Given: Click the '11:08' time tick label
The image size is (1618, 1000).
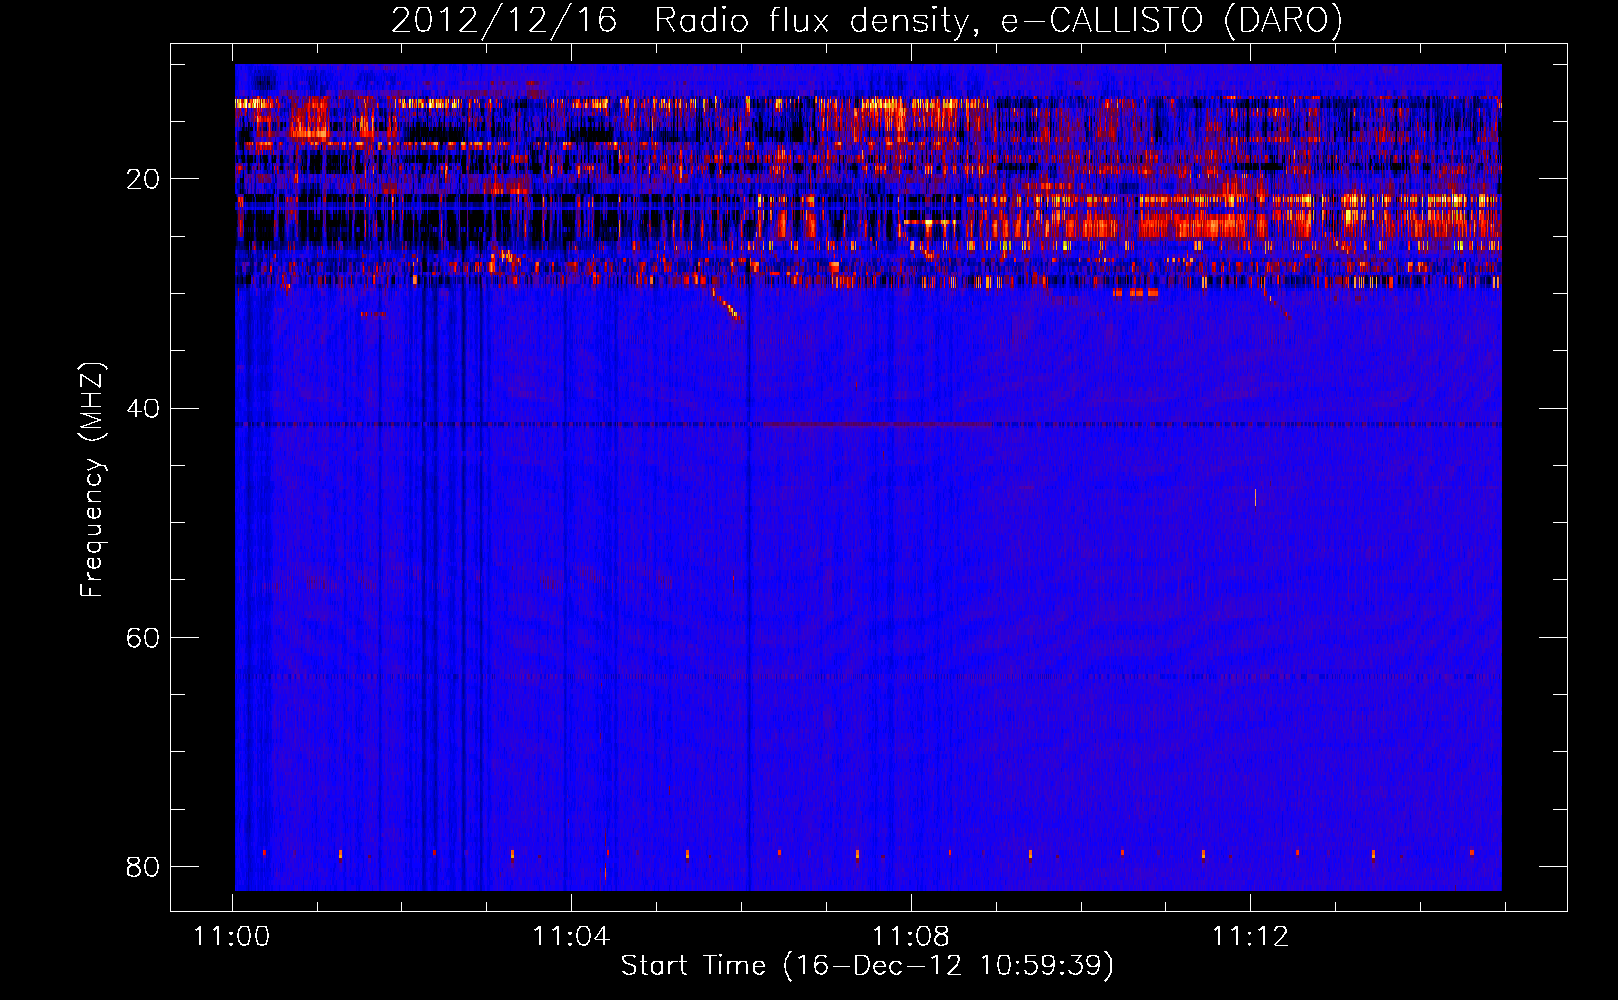Looking at the screenshot, I should click(911, 937).
